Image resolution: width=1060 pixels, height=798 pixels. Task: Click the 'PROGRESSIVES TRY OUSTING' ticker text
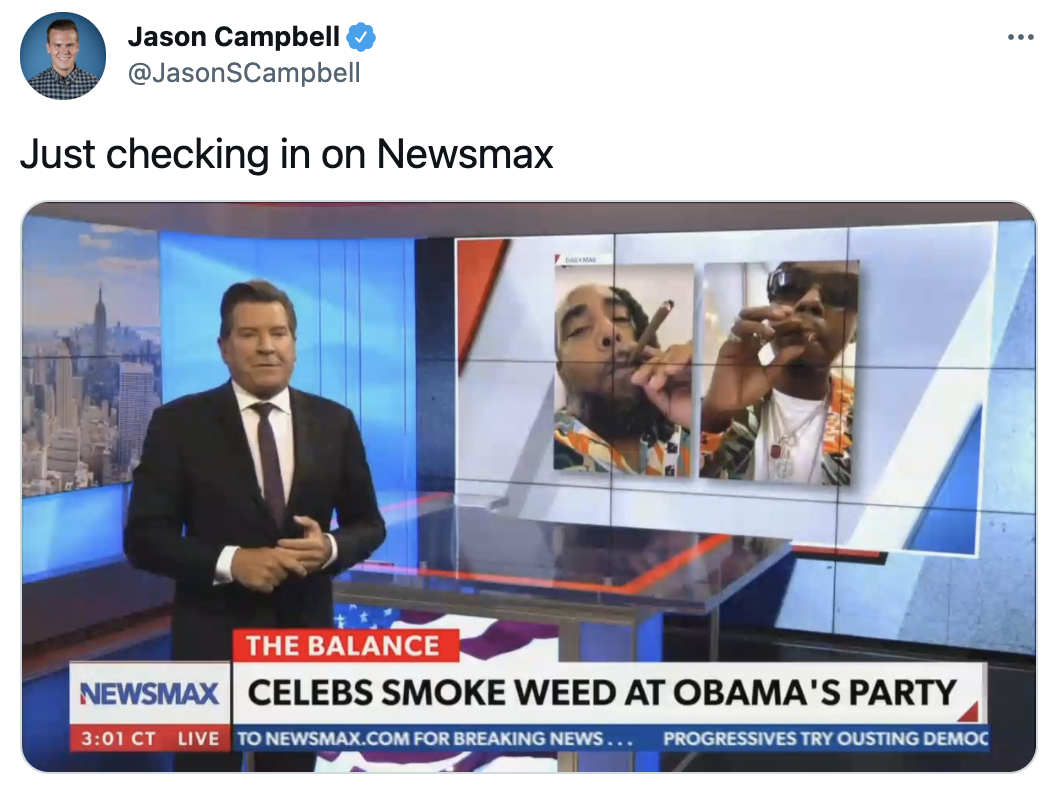coord(825,738)
